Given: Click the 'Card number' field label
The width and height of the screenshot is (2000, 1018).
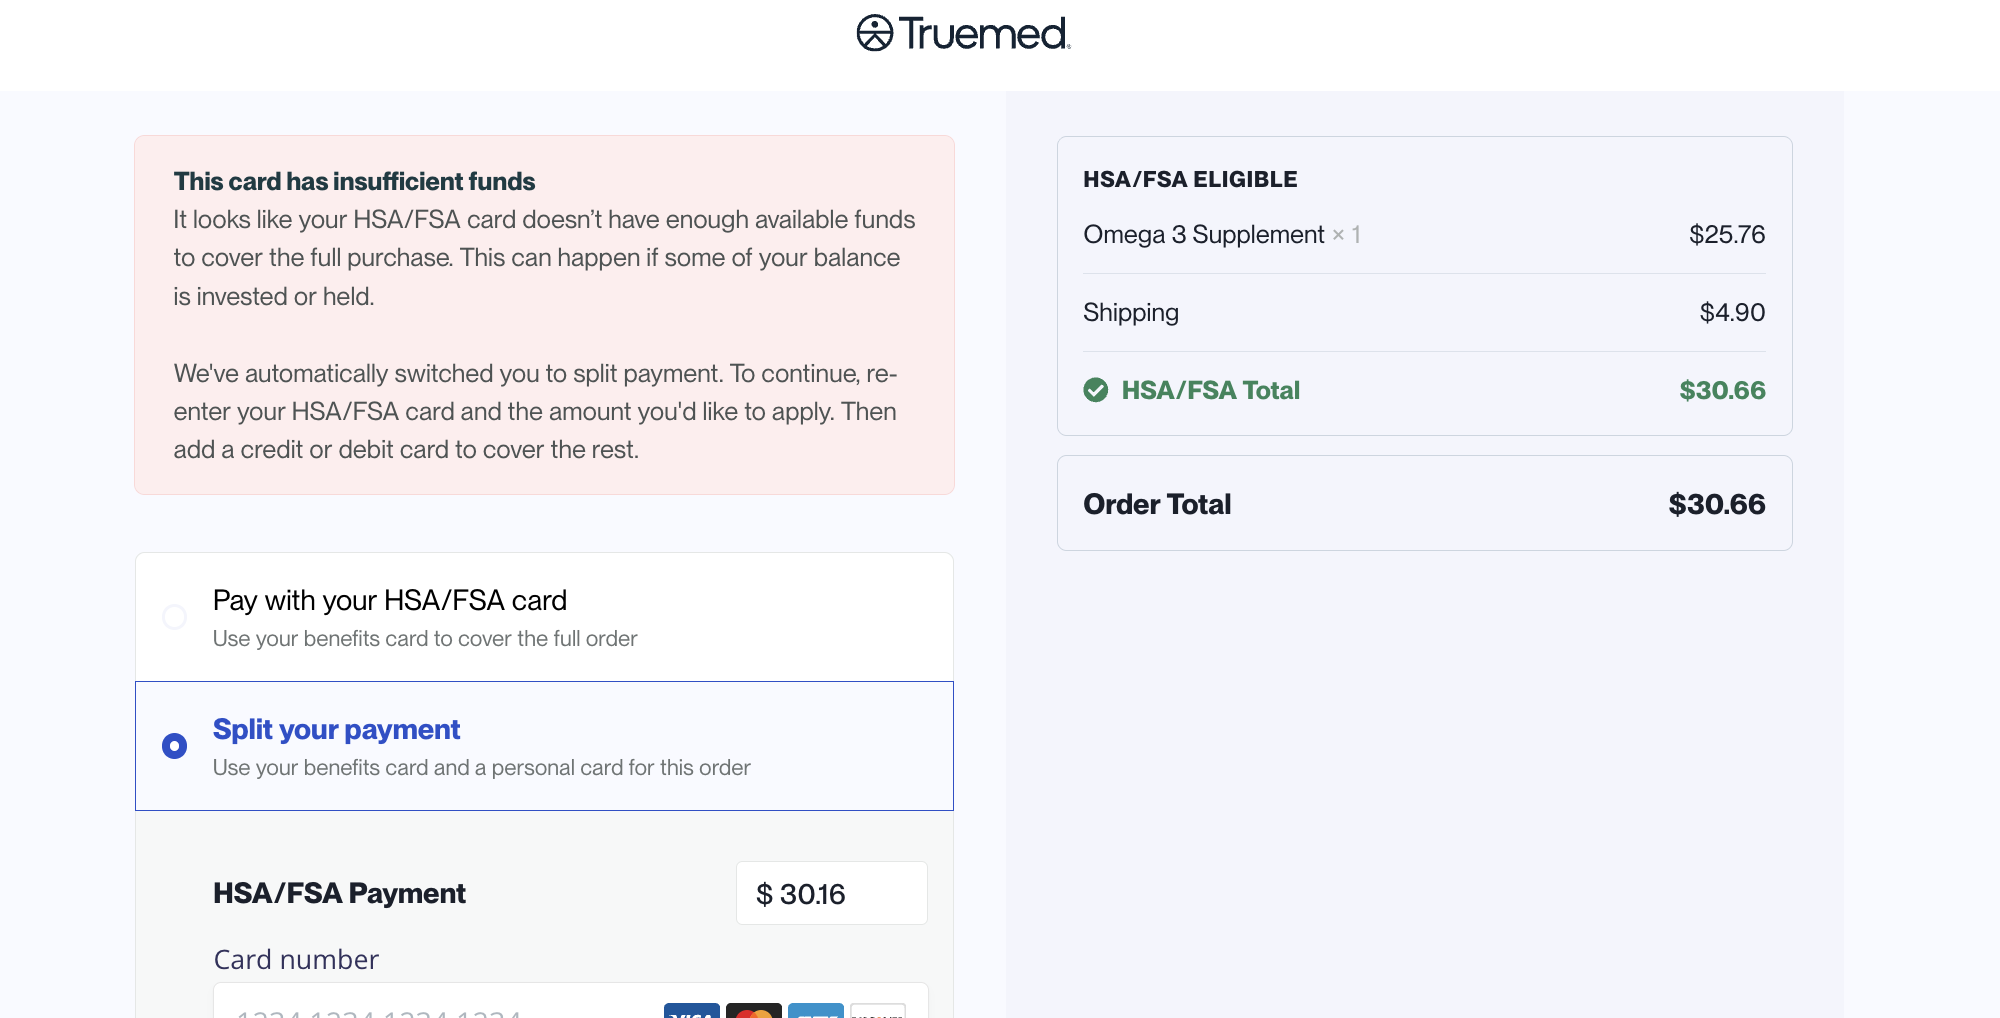Looking at the screenshot, I should [x=296, y=960].
